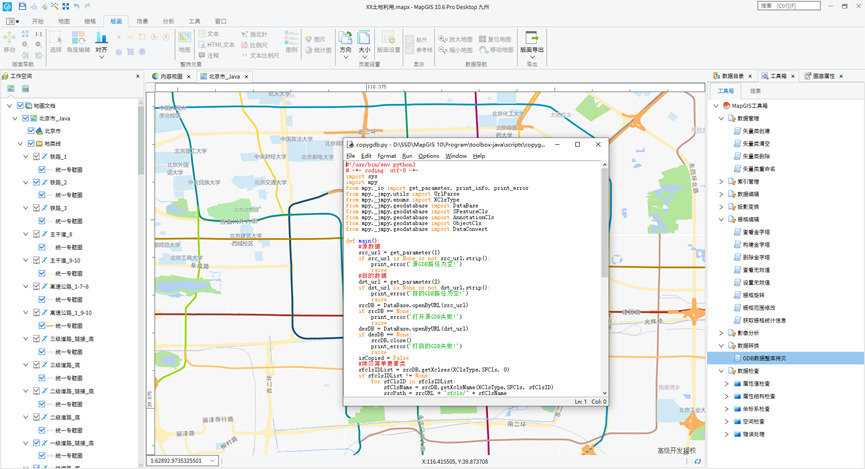Switch to the 搜索 tab in toolbox panel
Viewport: 865px width, 469px height.
tap(755, 91)
